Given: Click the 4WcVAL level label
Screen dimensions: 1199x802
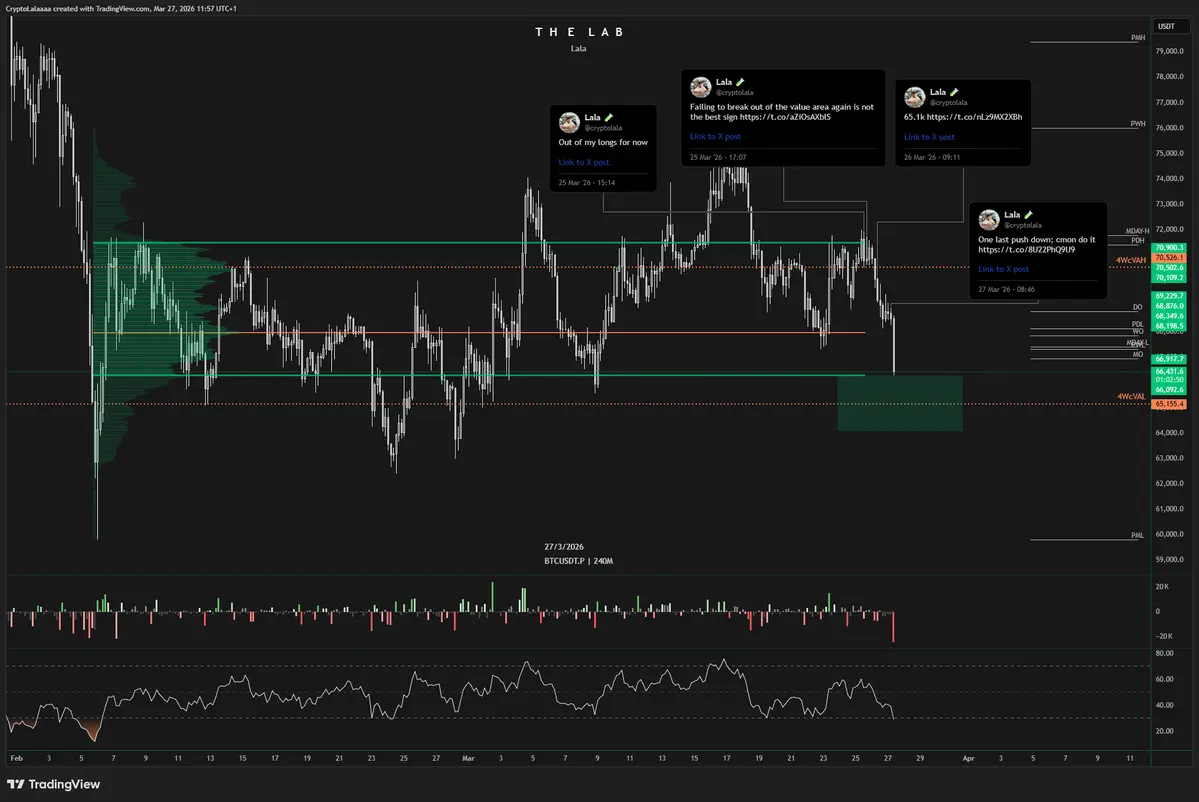Looking at the screenshot, I should pyautogui.click(x=1131, y=397).
